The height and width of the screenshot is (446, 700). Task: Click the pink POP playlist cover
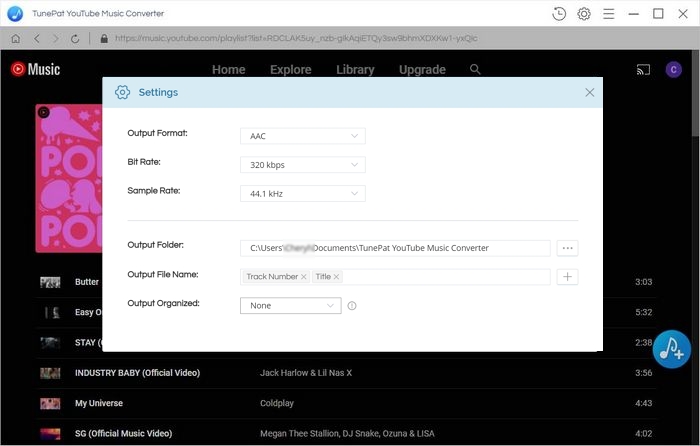pos(69,179)
